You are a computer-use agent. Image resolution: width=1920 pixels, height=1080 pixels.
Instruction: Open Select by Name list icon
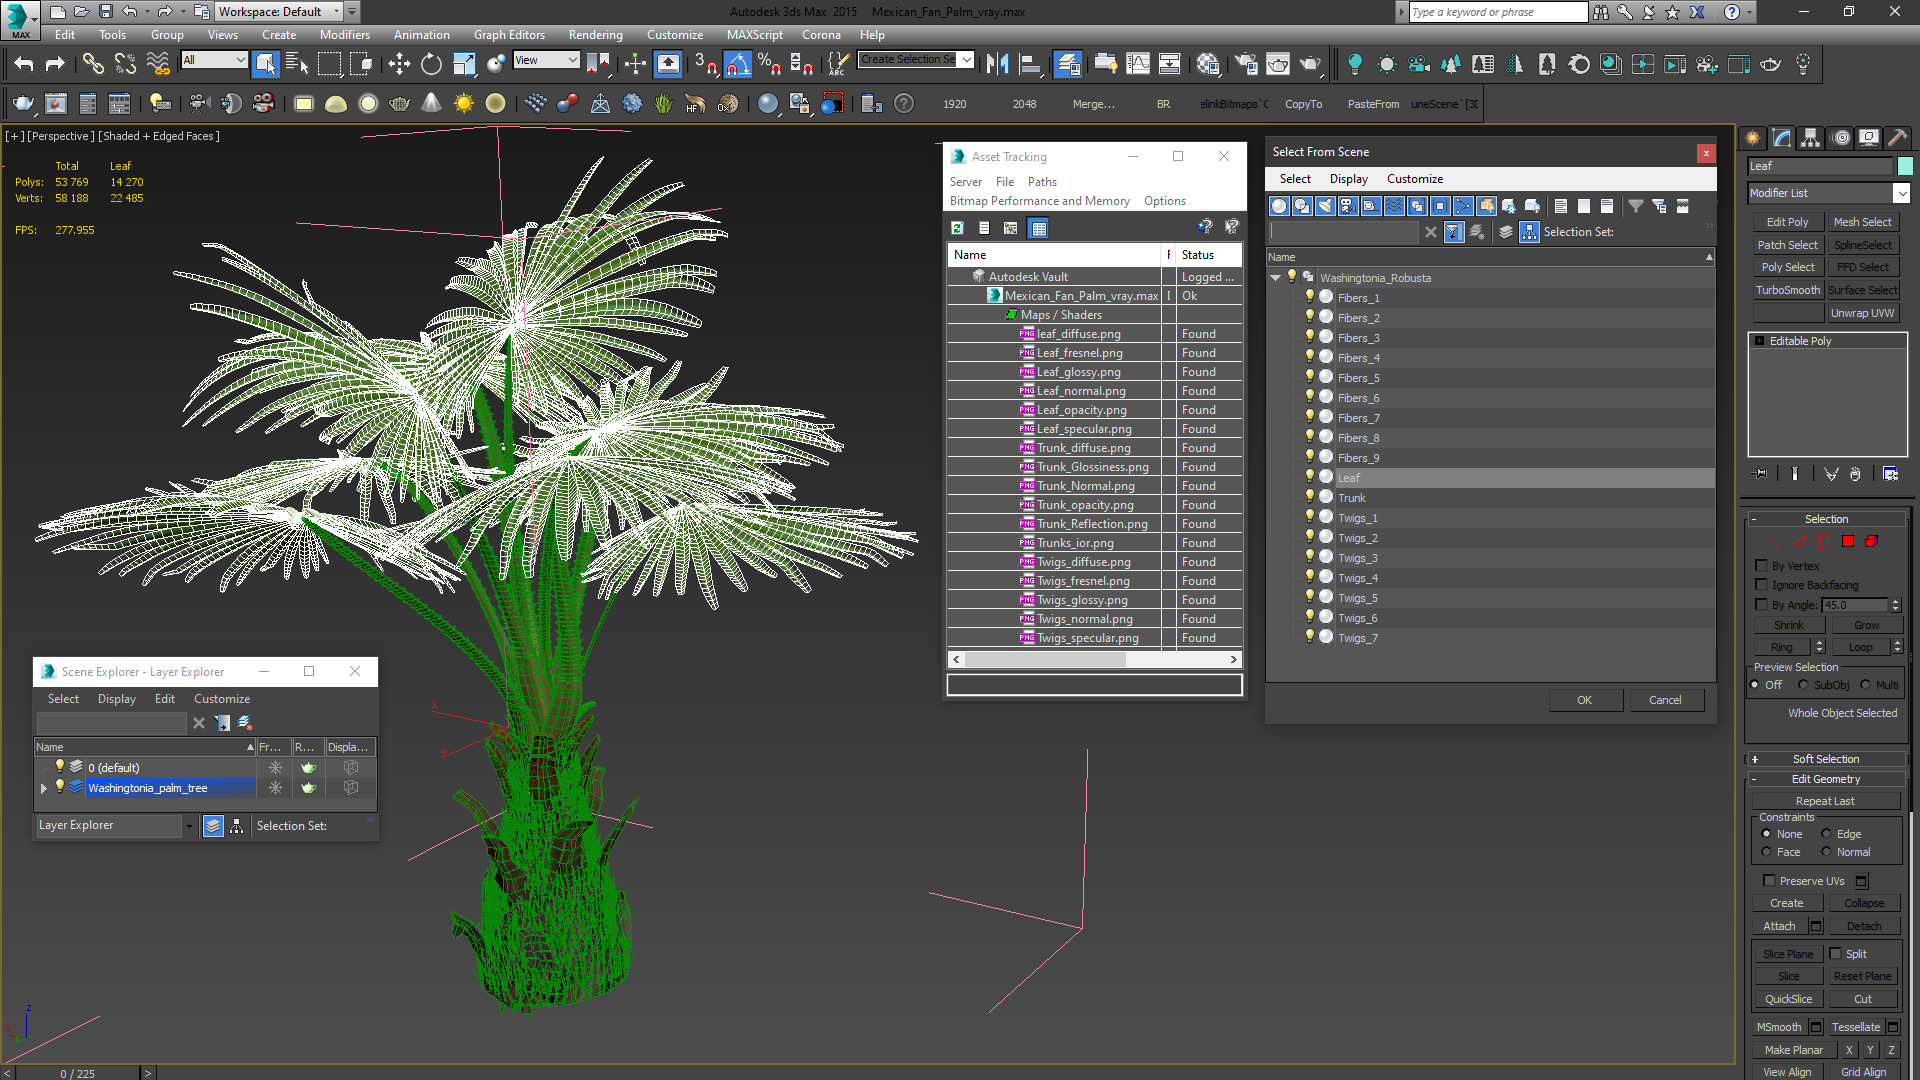coord(297,64)
